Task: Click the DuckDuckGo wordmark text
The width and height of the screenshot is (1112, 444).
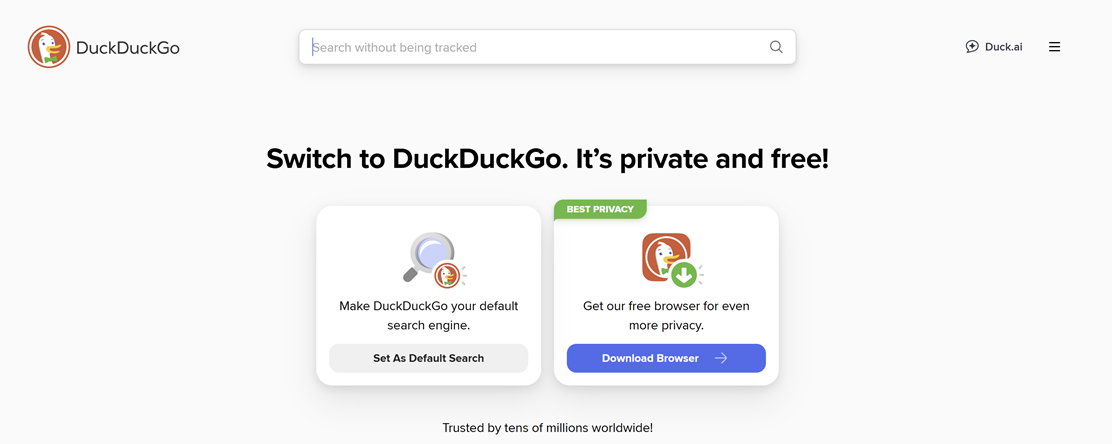Action: (x=128, y=48)
